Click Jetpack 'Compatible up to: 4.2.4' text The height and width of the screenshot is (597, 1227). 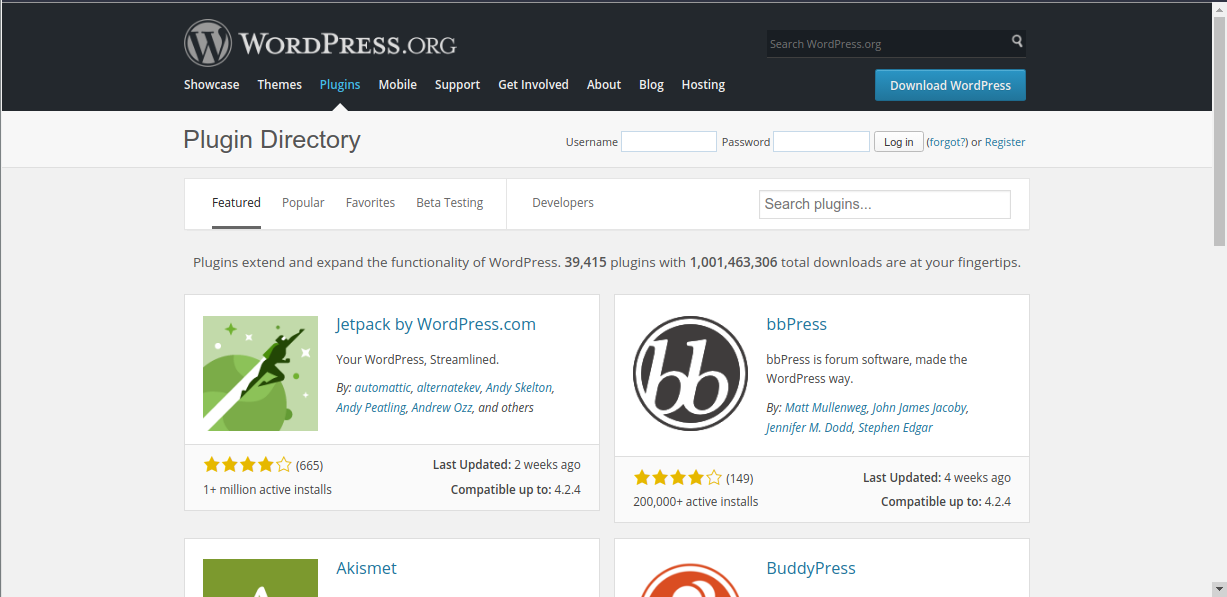coord(516,490)
